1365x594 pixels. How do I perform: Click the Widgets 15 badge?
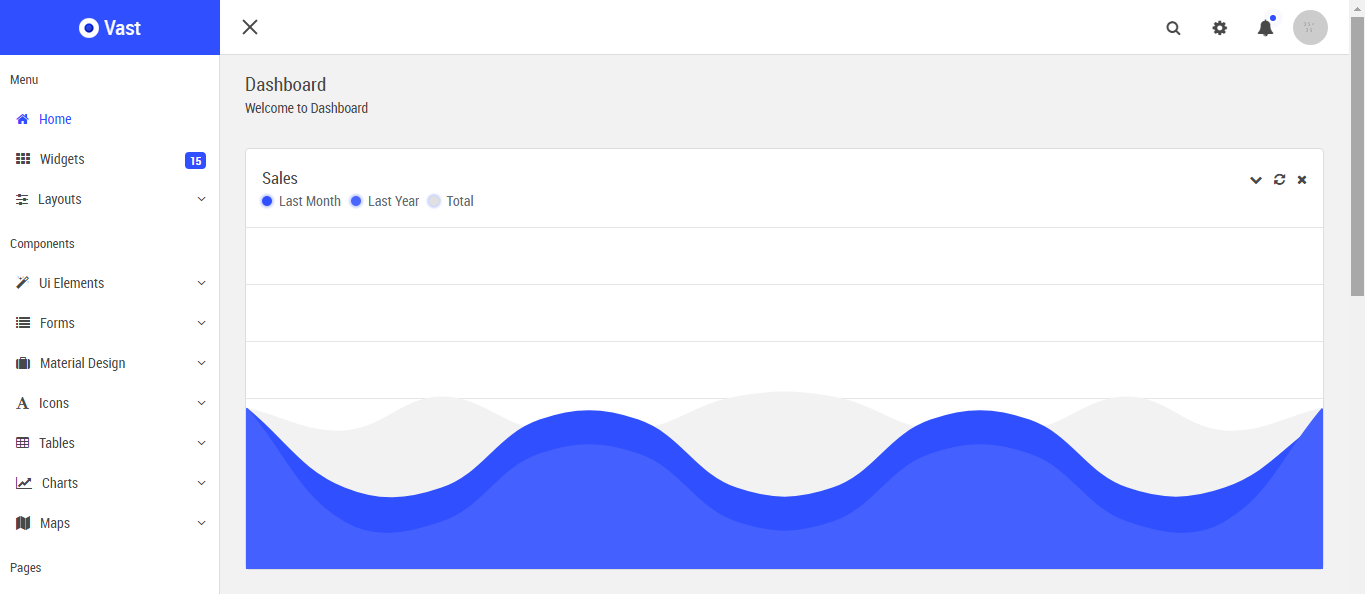tap(195, 160)
